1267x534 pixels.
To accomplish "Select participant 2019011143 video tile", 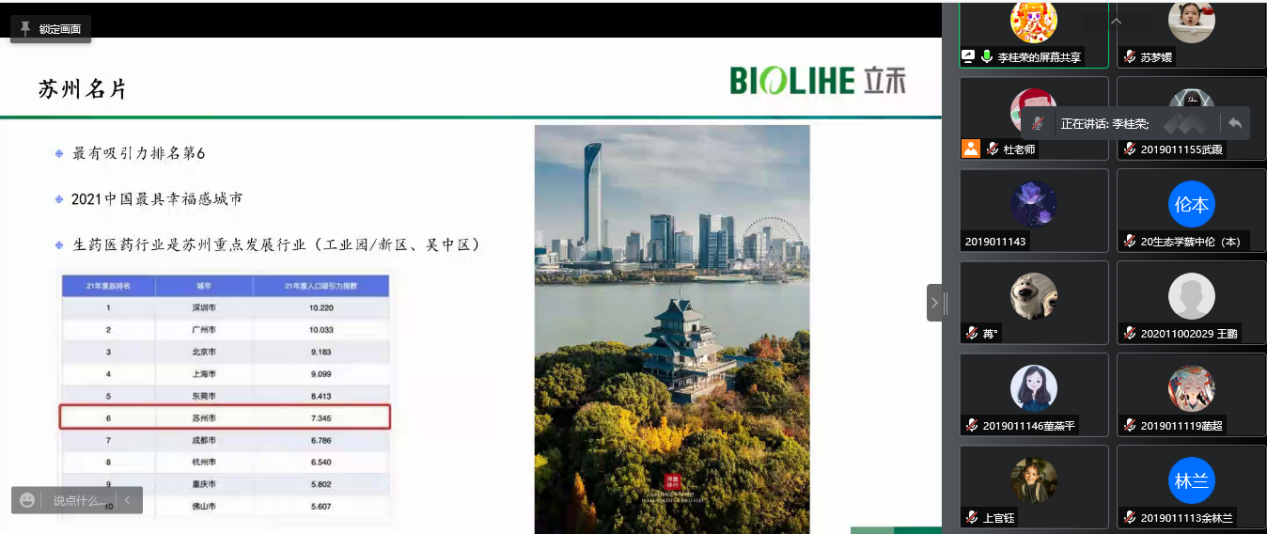I will (1034, 210).
